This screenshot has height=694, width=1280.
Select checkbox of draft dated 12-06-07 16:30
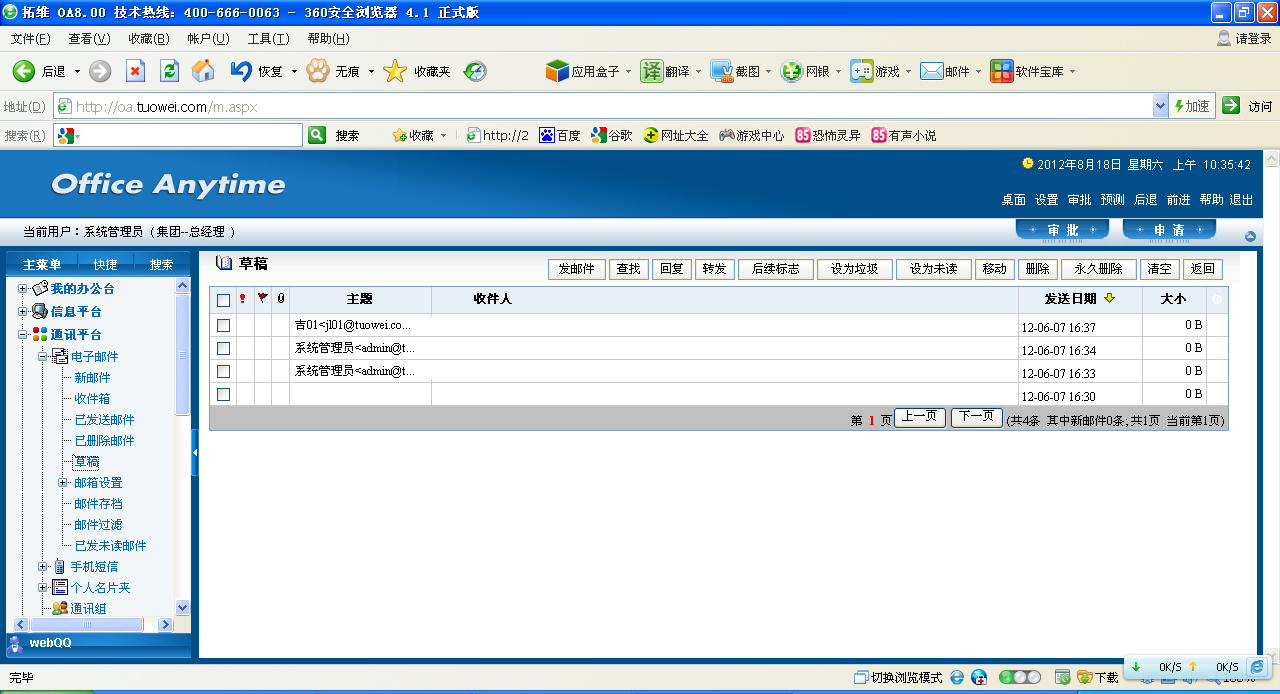224,394
